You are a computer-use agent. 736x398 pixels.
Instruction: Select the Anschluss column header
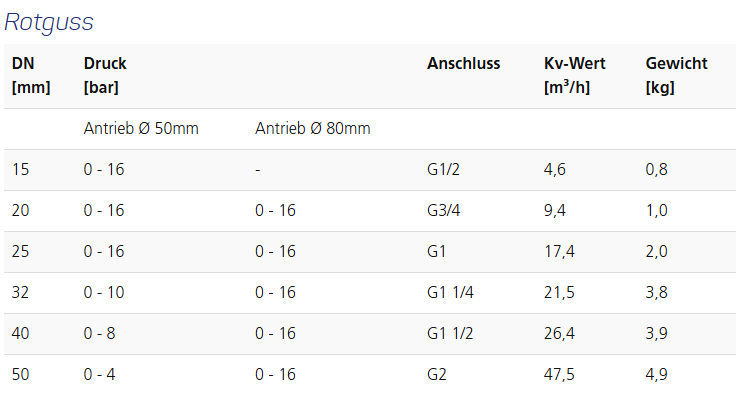pyautogui.click(x=463, y=63)
